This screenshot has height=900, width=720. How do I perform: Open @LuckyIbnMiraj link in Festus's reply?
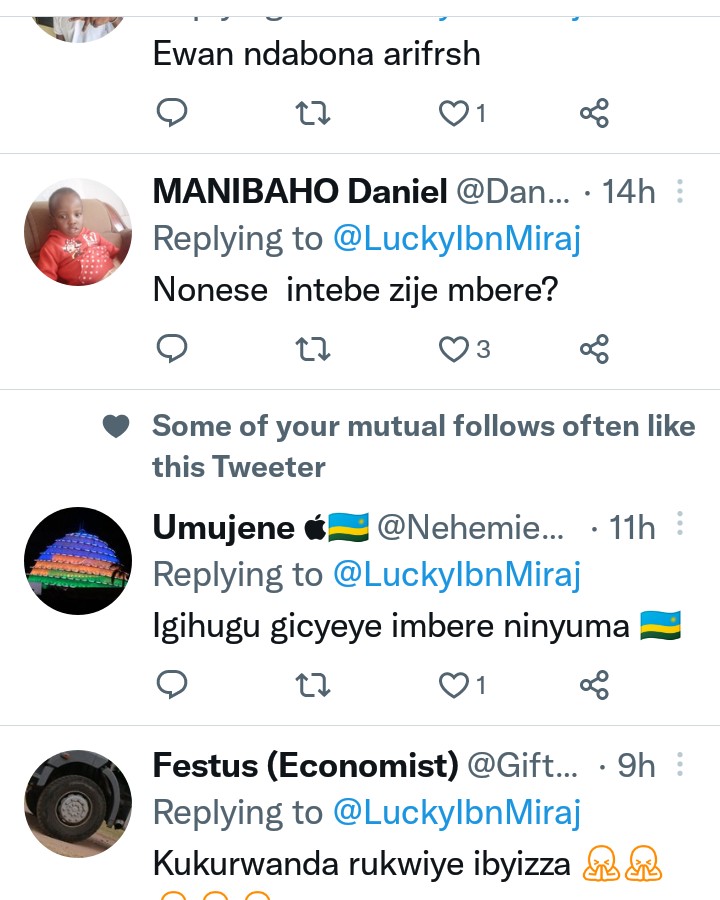456,813
